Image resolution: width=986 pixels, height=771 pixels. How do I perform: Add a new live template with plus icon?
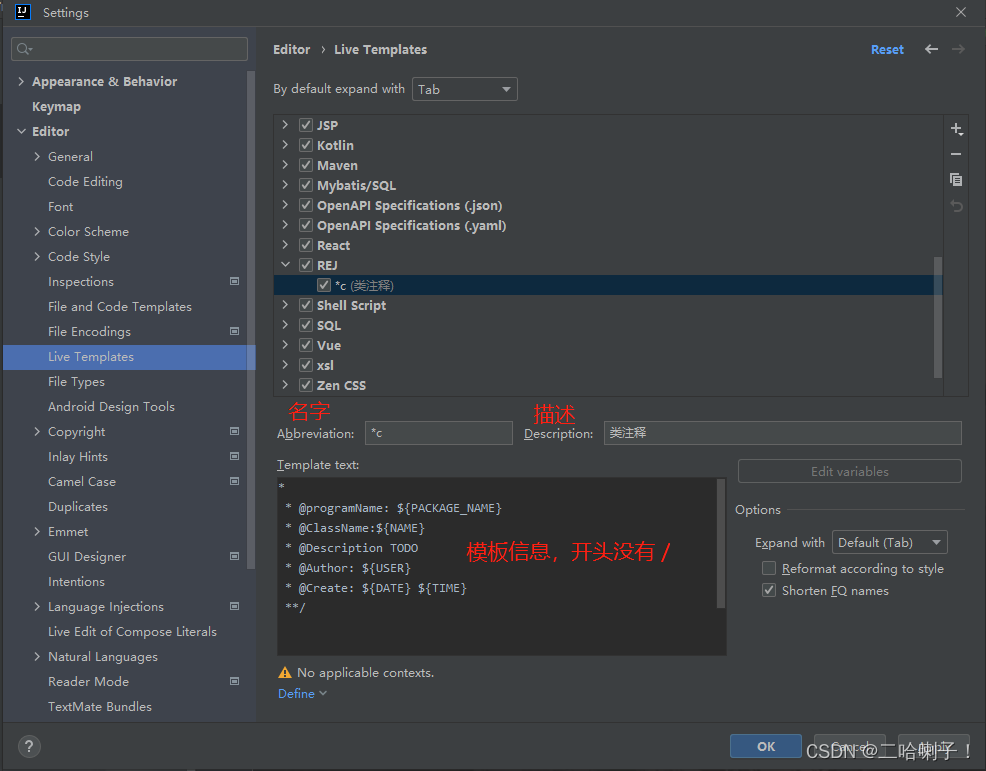pyautogui.click(x=956, y=129)
